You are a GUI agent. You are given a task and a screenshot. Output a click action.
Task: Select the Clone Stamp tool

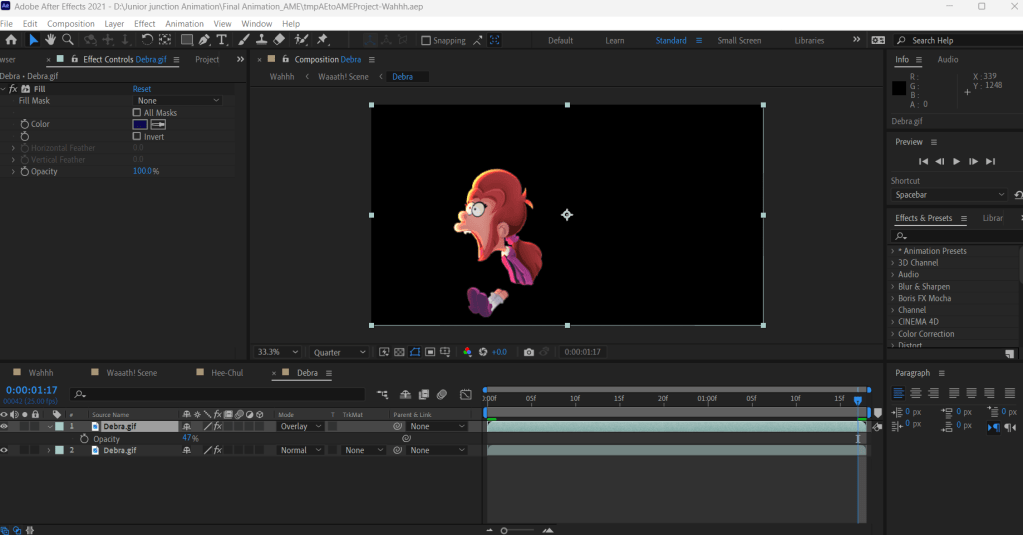(x=261, y=40)
